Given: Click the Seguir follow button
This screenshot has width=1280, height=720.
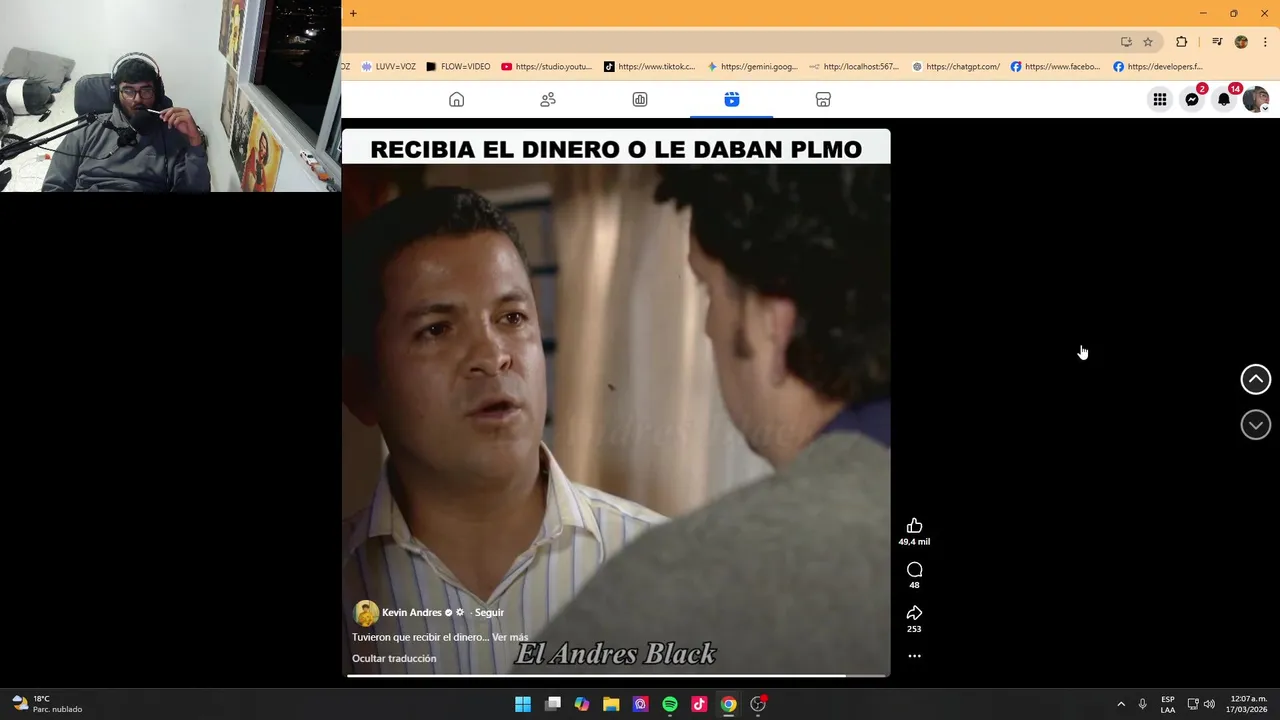Looking at the screenshot, I should tap(489, 613).
